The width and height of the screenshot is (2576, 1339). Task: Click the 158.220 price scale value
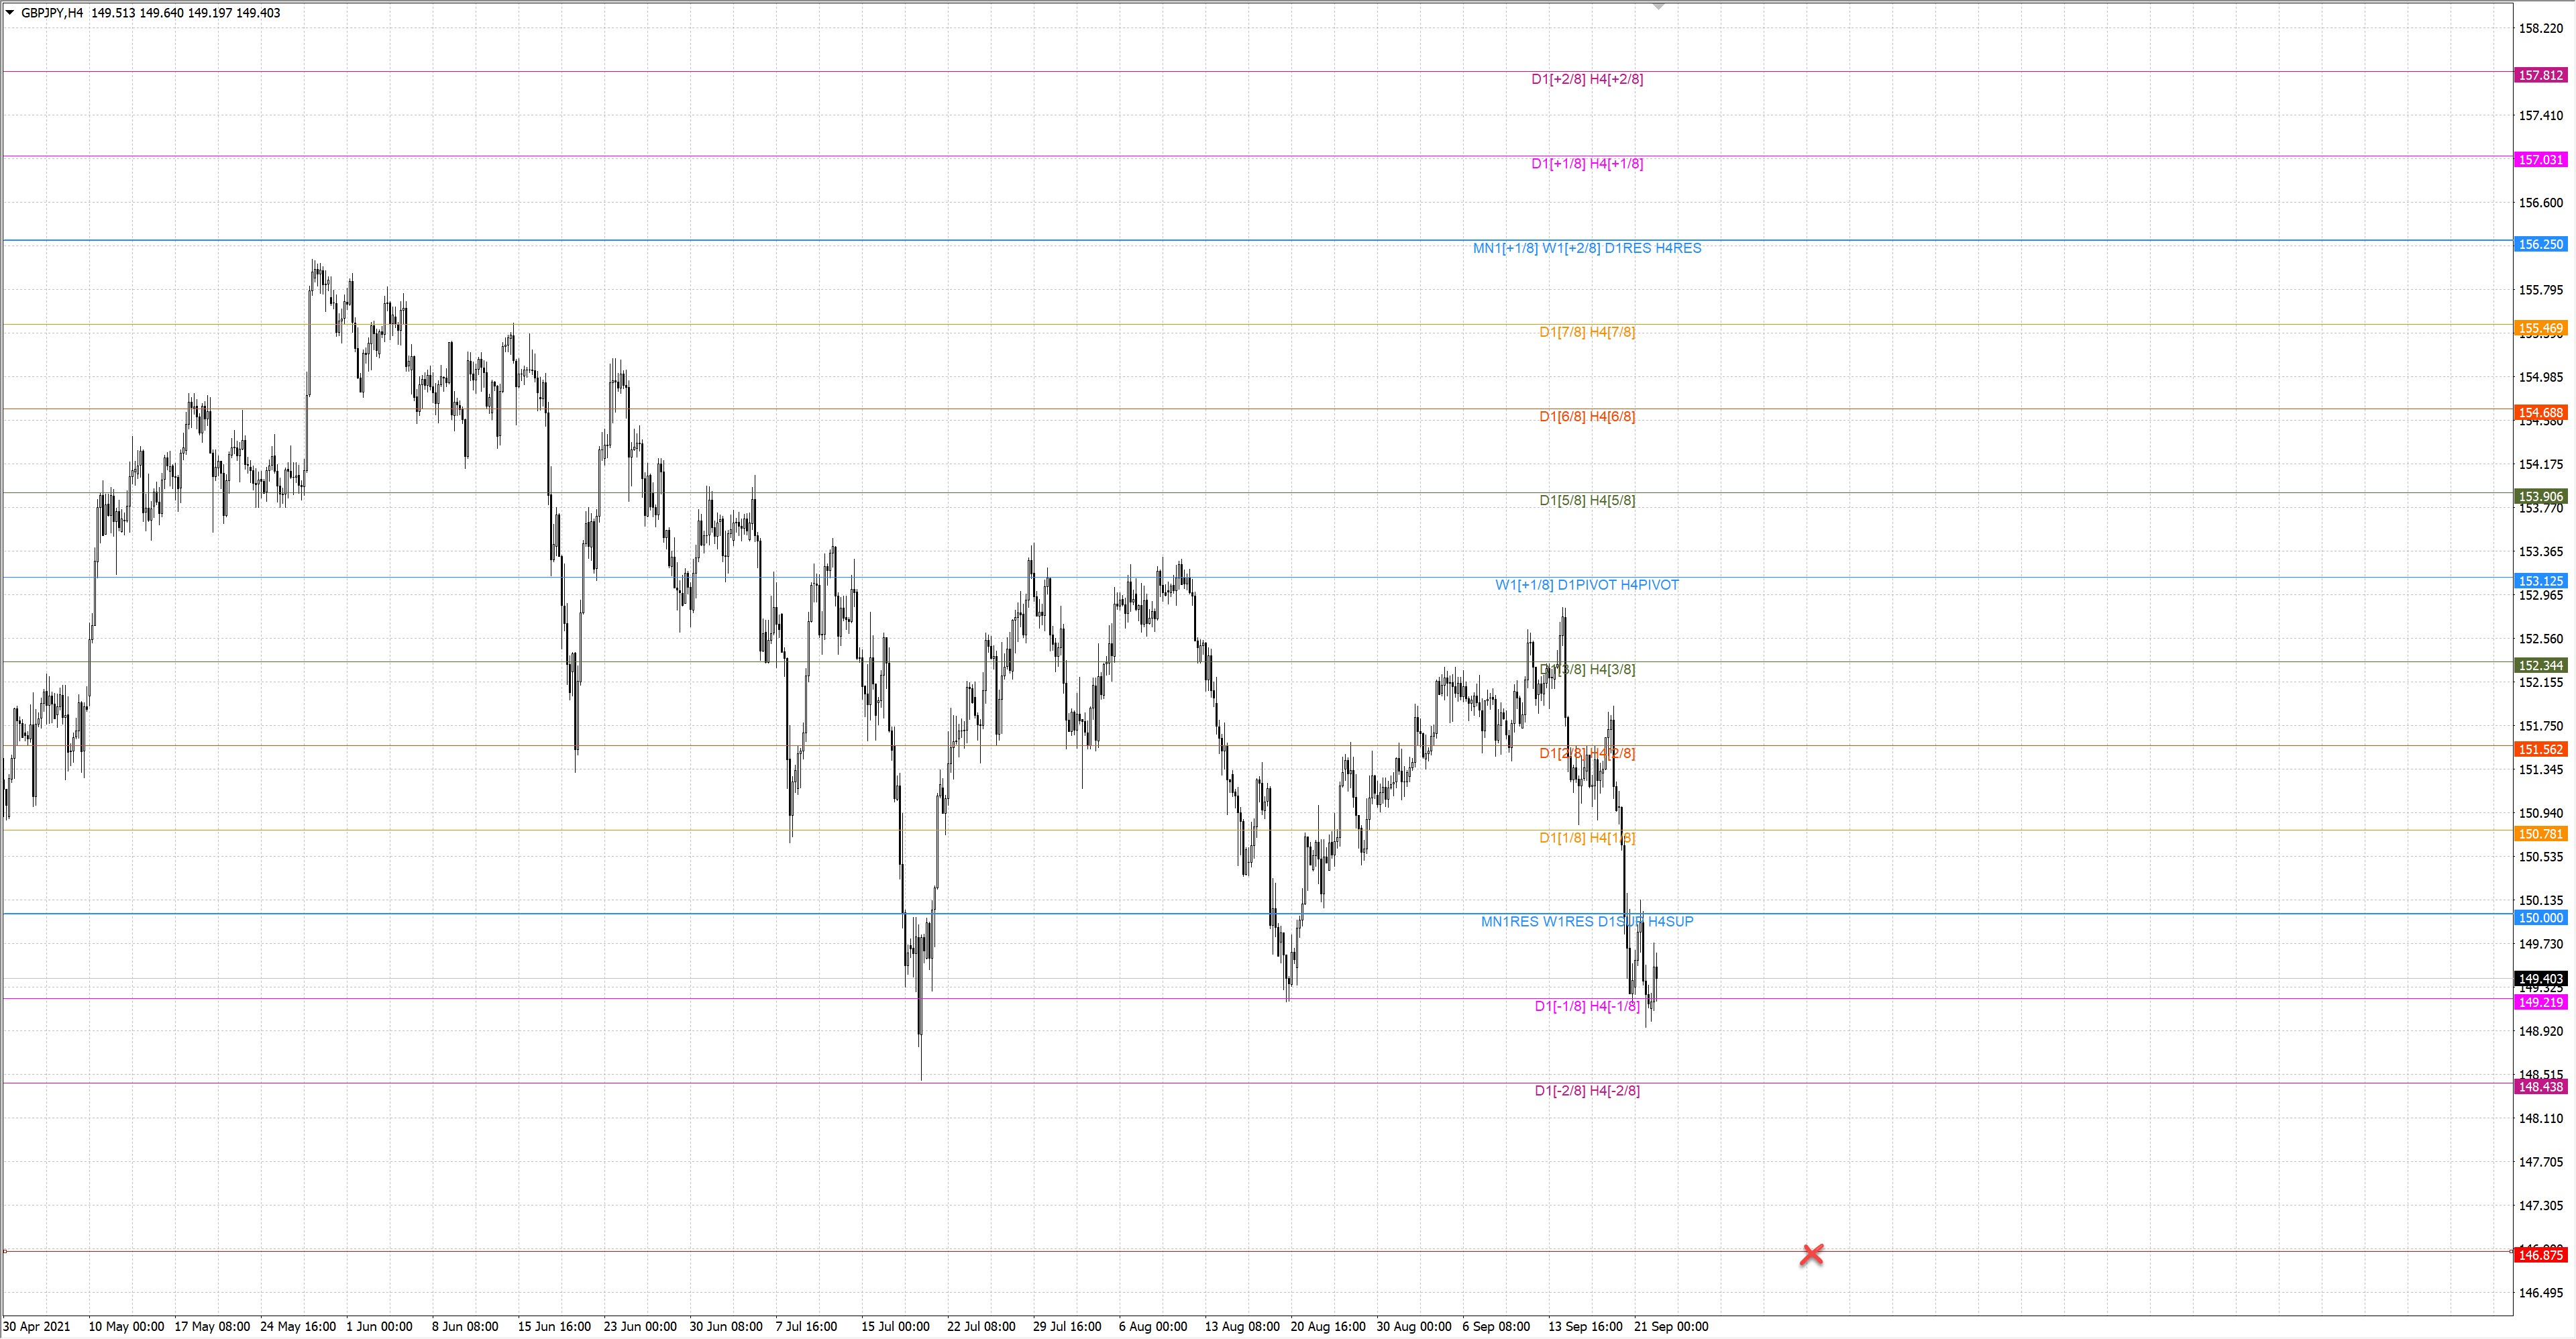click(x=2540, y=29)
